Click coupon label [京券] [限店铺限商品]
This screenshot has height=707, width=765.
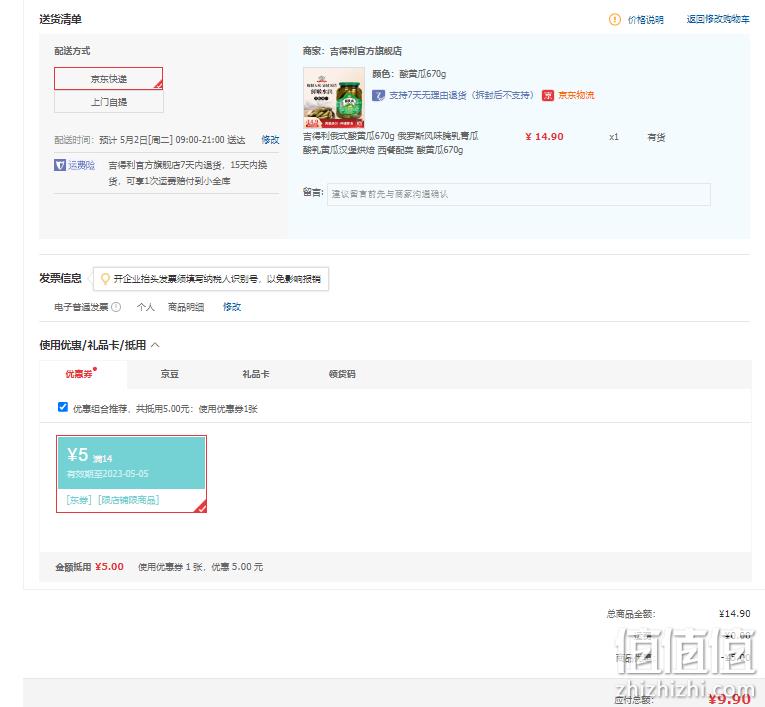113,500
